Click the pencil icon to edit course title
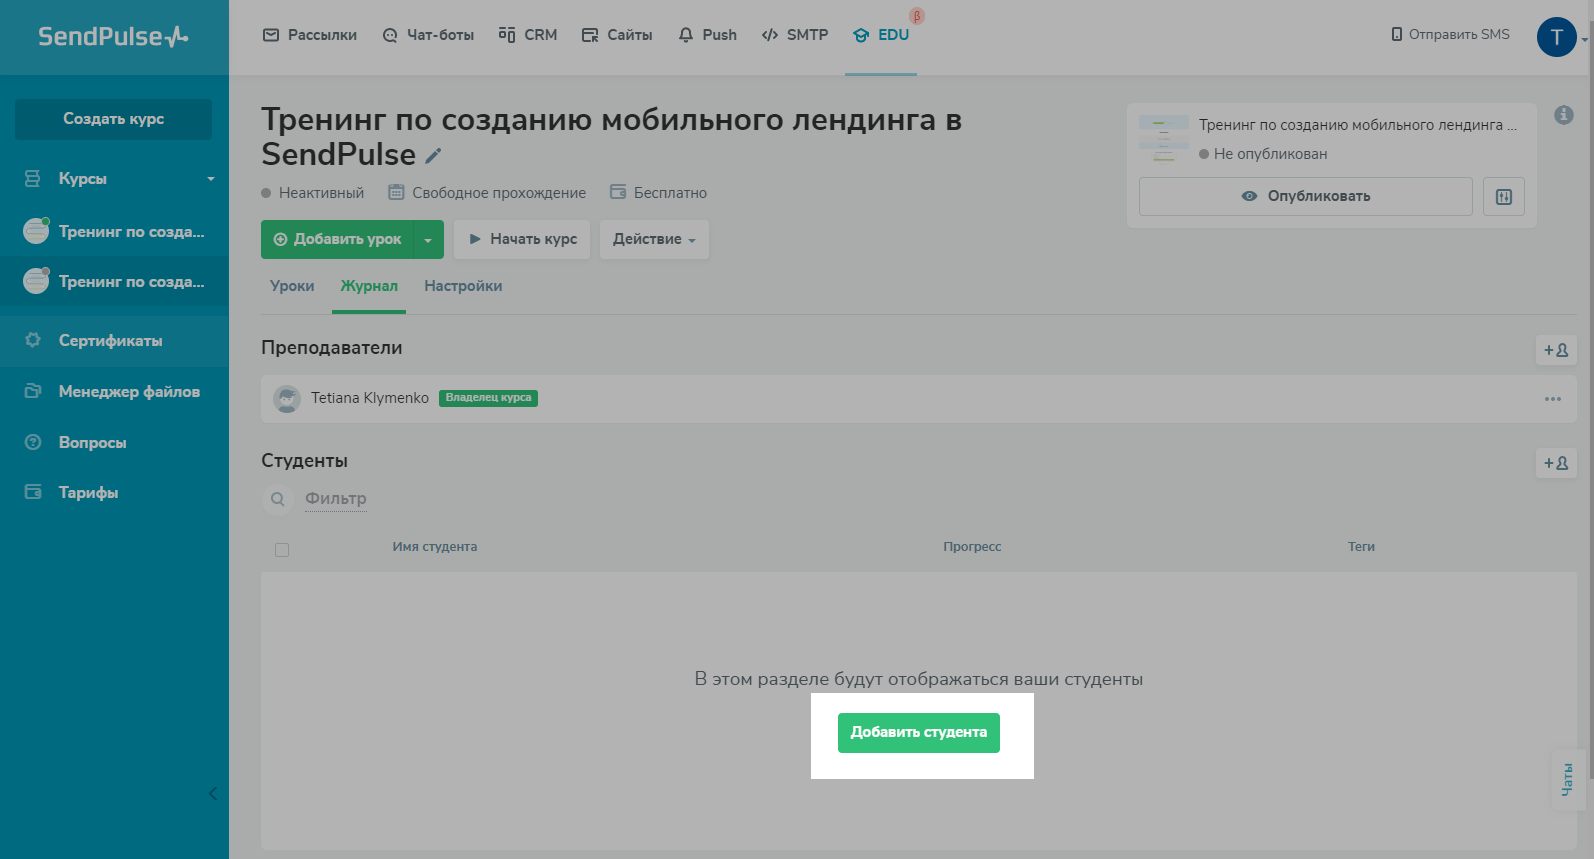Image resolution: width=1594 pixels, height=859 pixels. pyautogui.click(x=433, y=156)
